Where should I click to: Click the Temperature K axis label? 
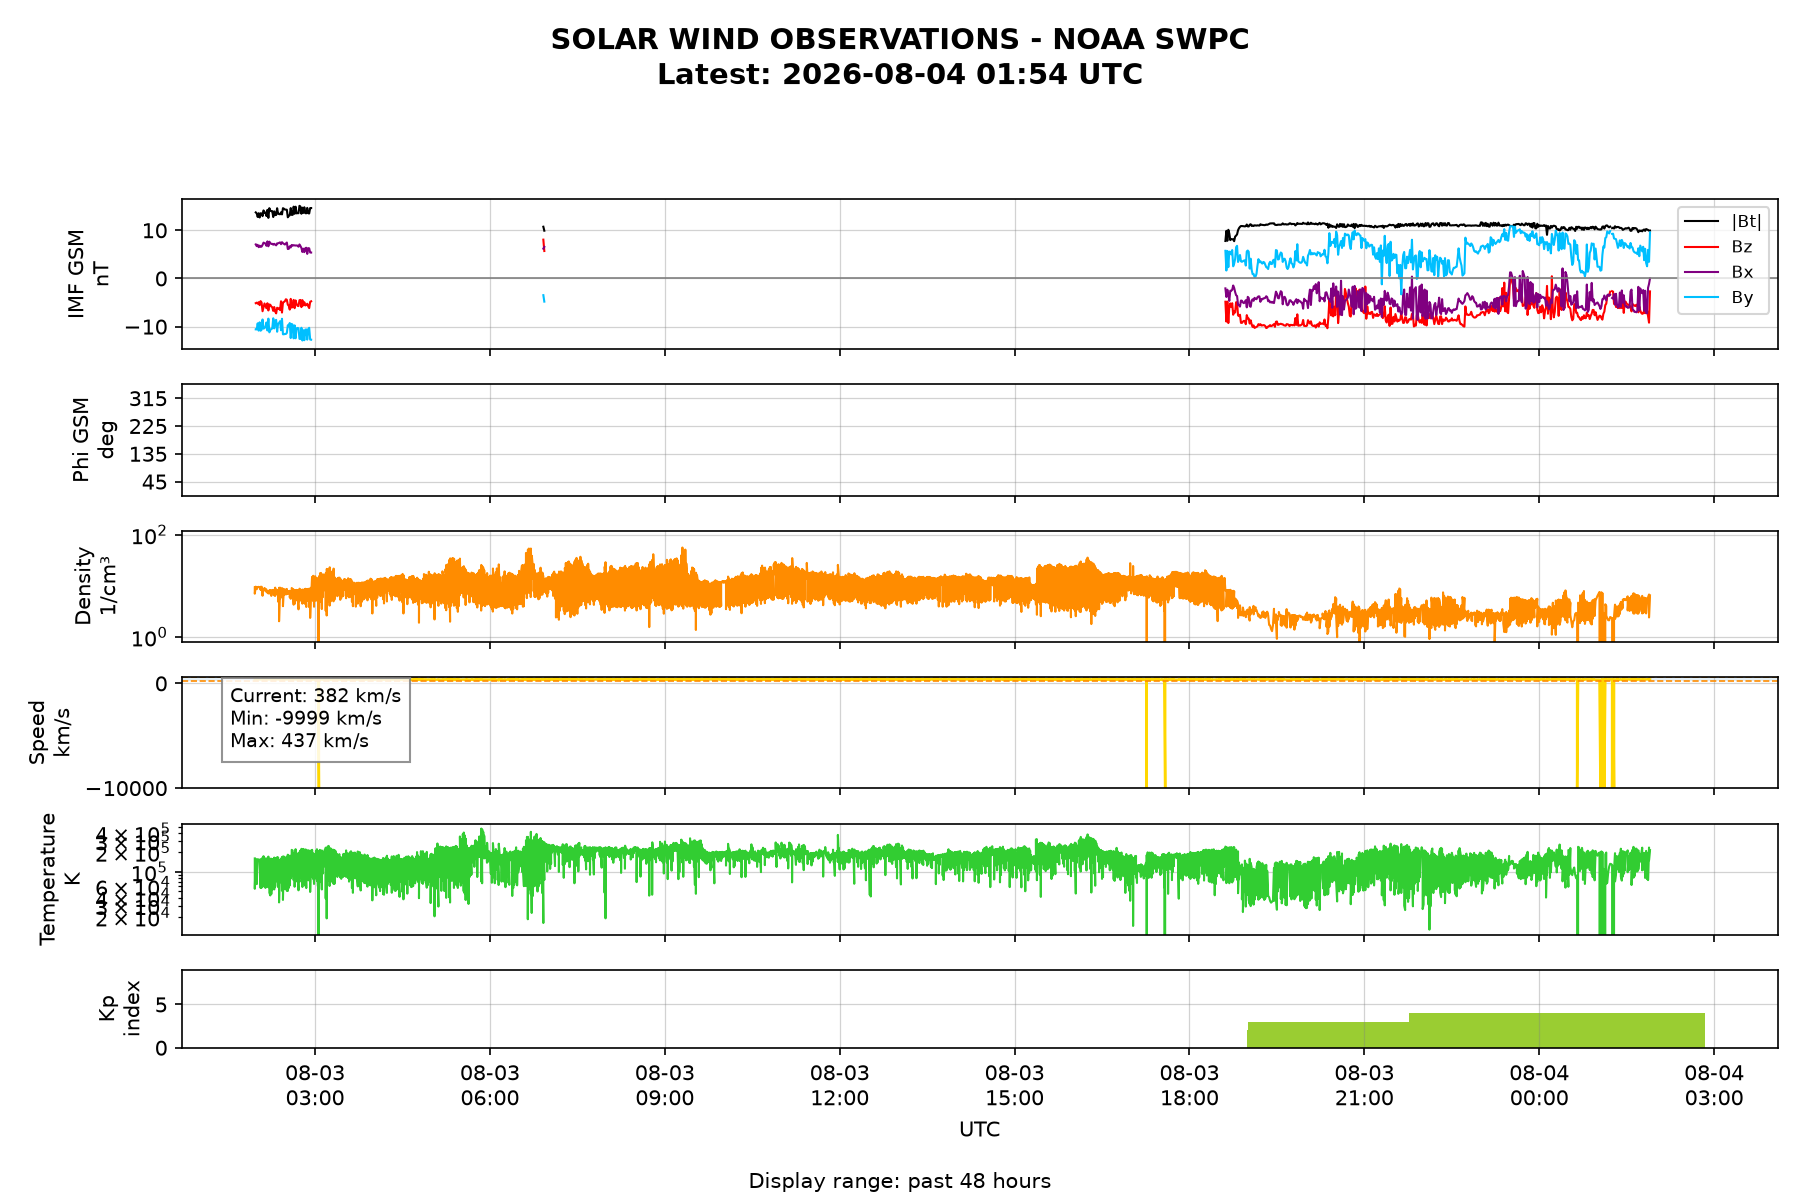click(x=60, y=879)
